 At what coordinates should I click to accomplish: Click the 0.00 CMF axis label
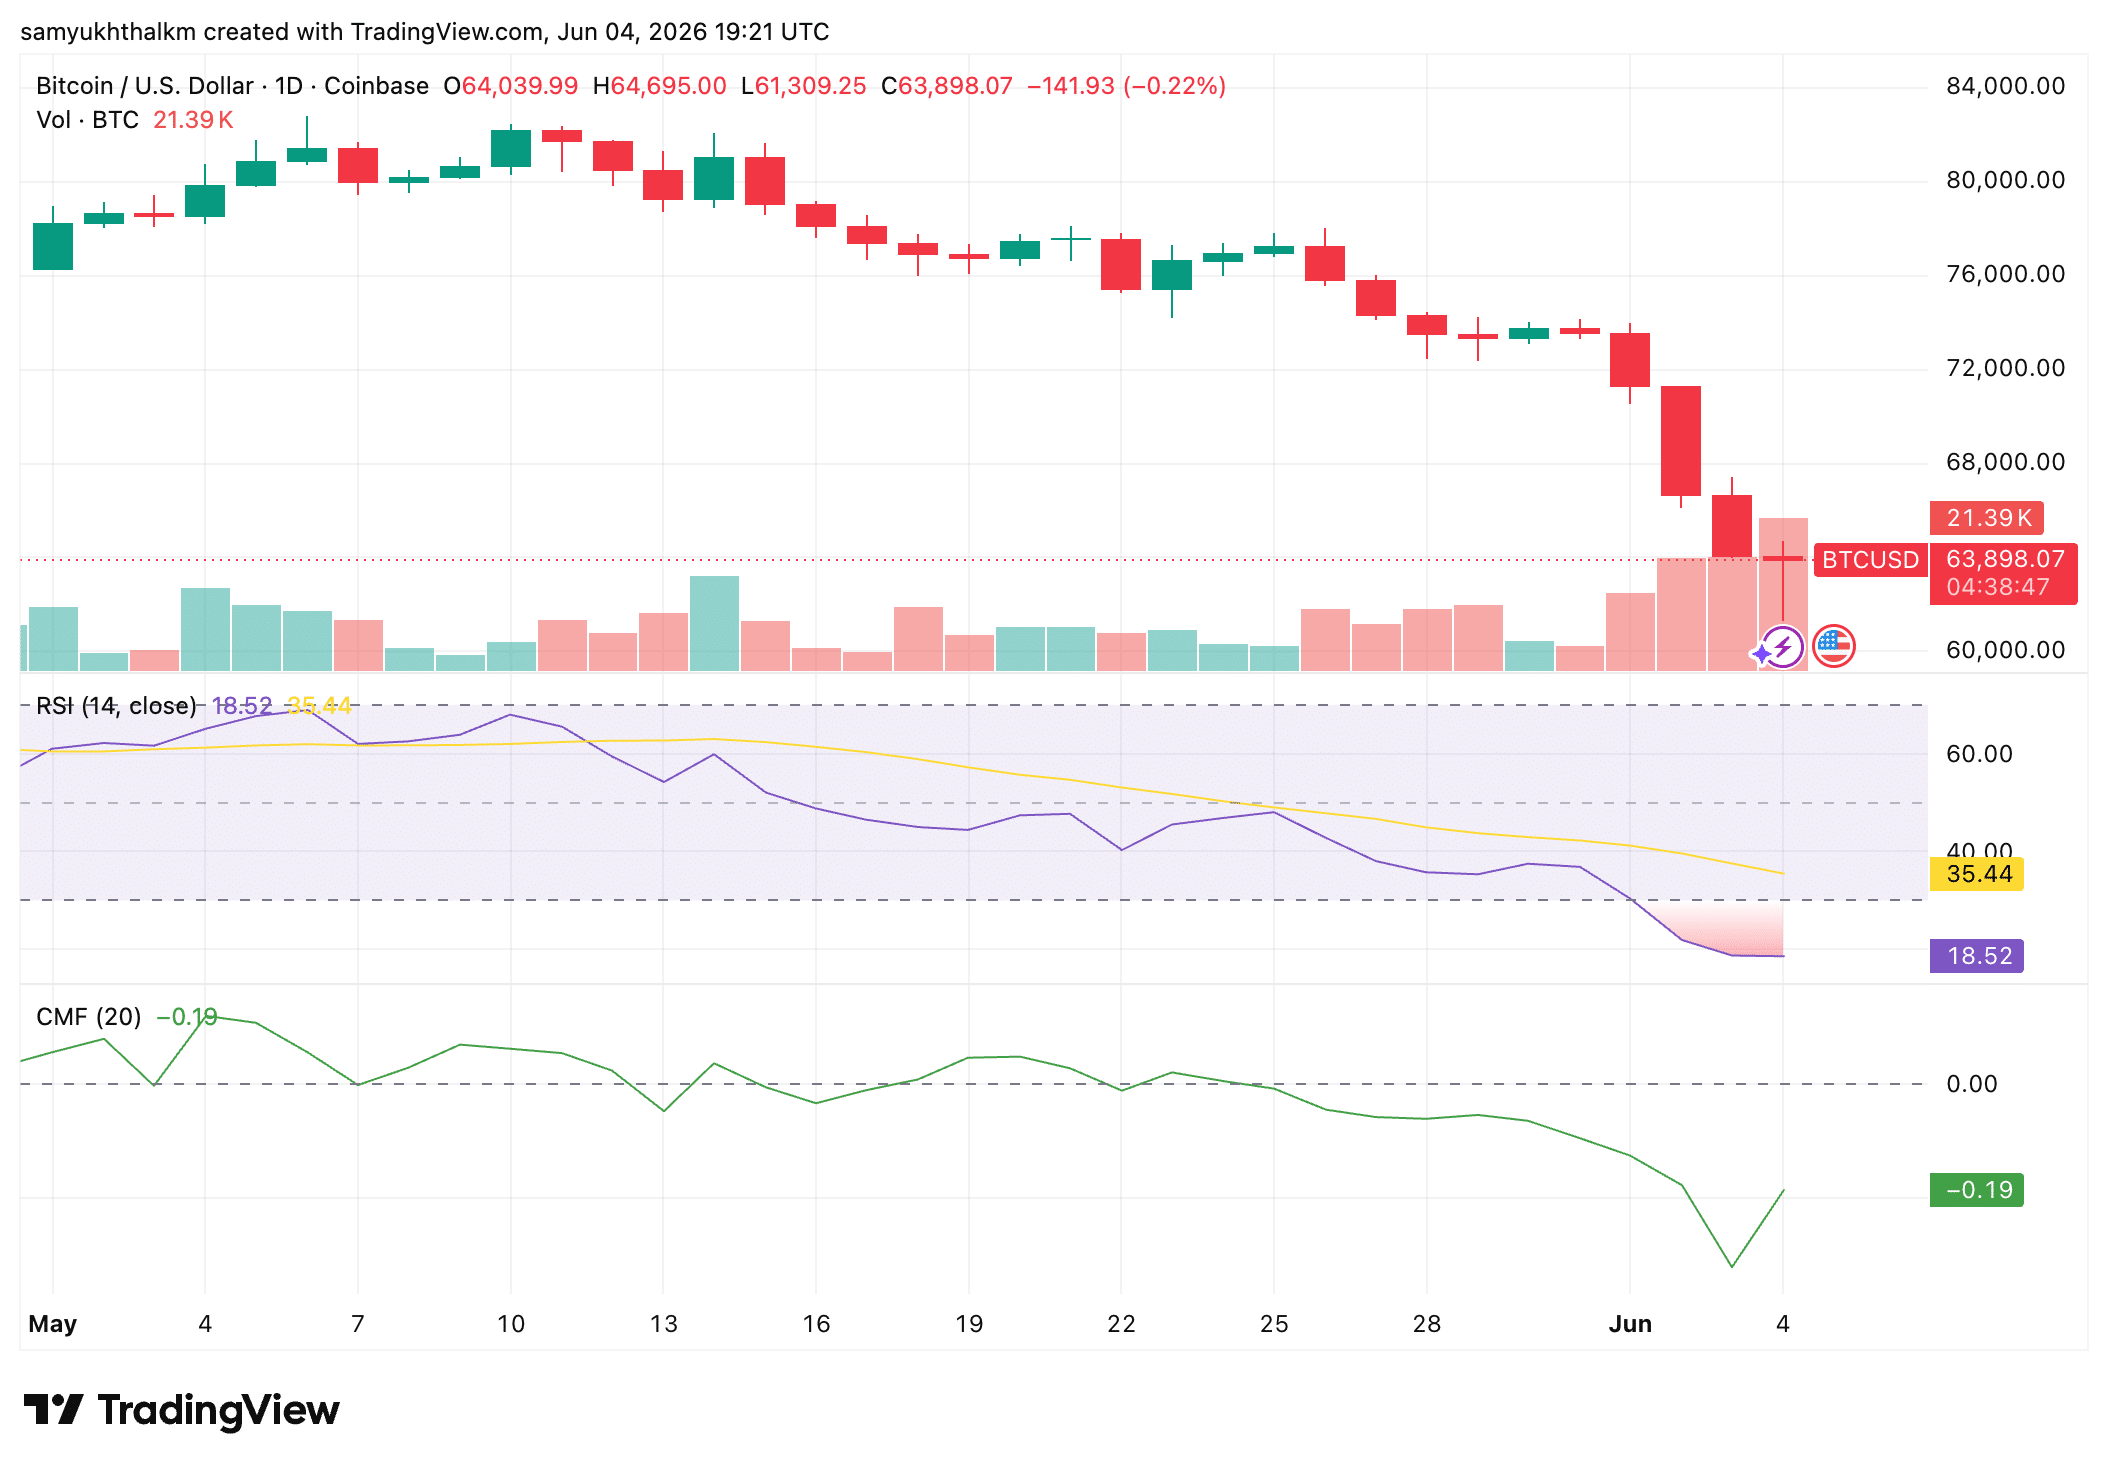pos(1972,1084)
